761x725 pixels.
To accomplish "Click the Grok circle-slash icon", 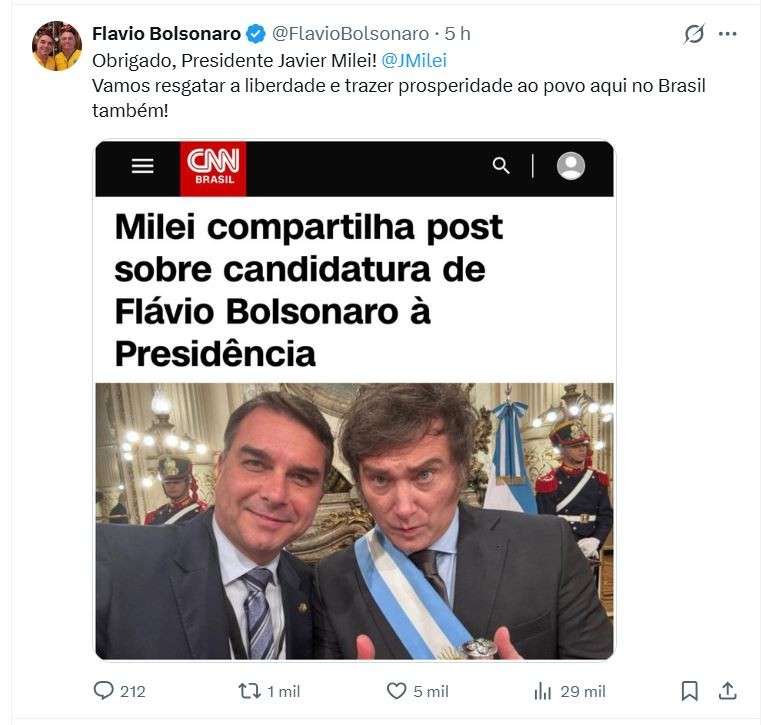I will 694,34.
